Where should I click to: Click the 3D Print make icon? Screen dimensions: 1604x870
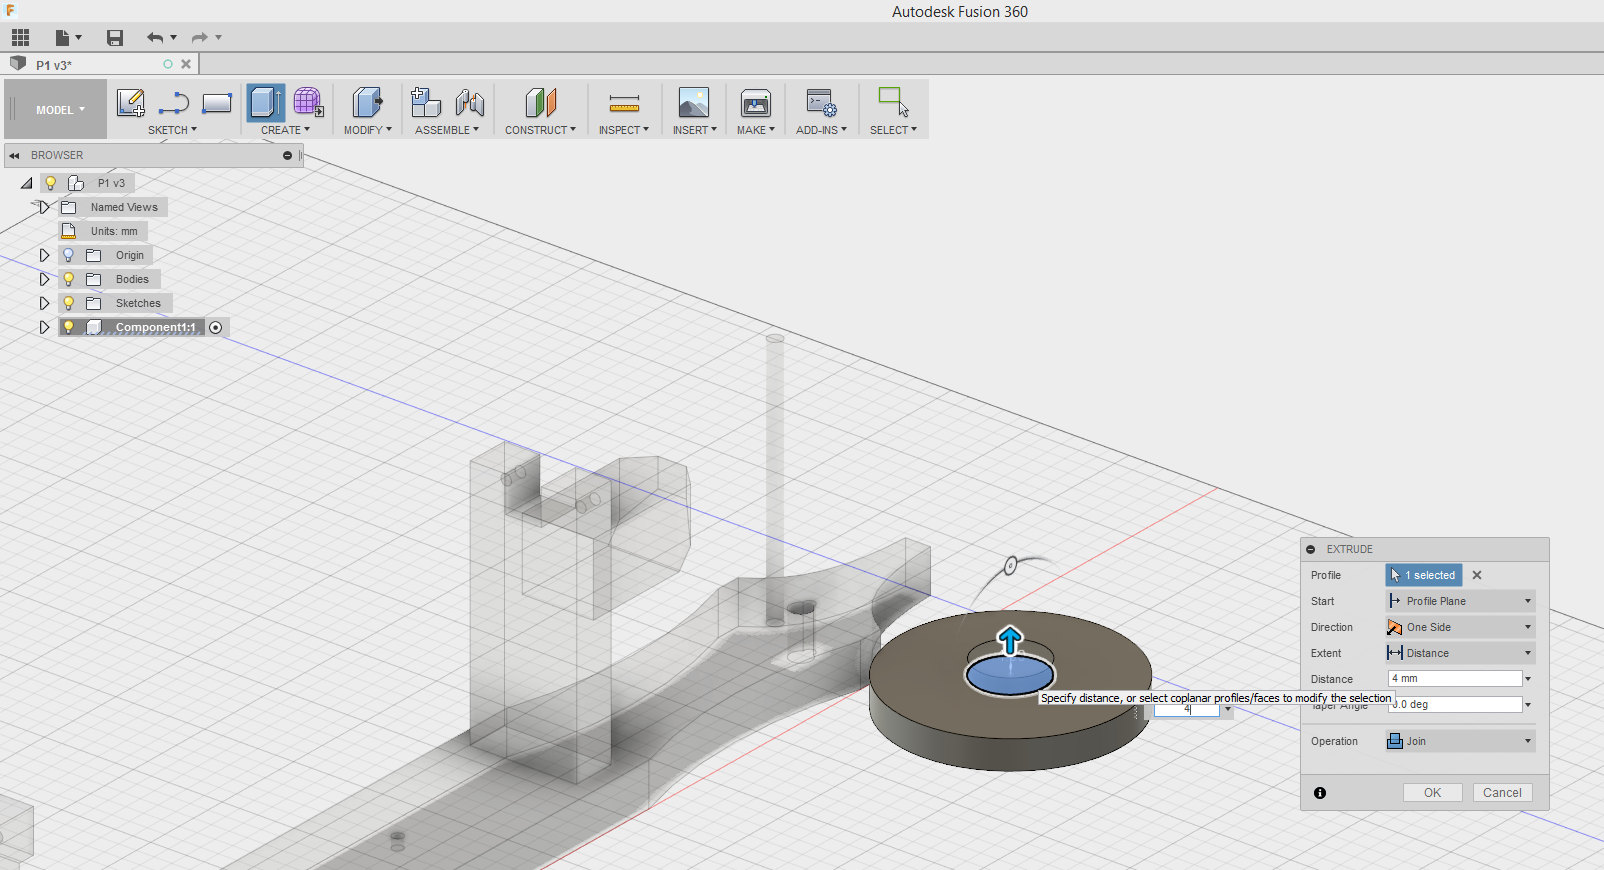point(755,103)
